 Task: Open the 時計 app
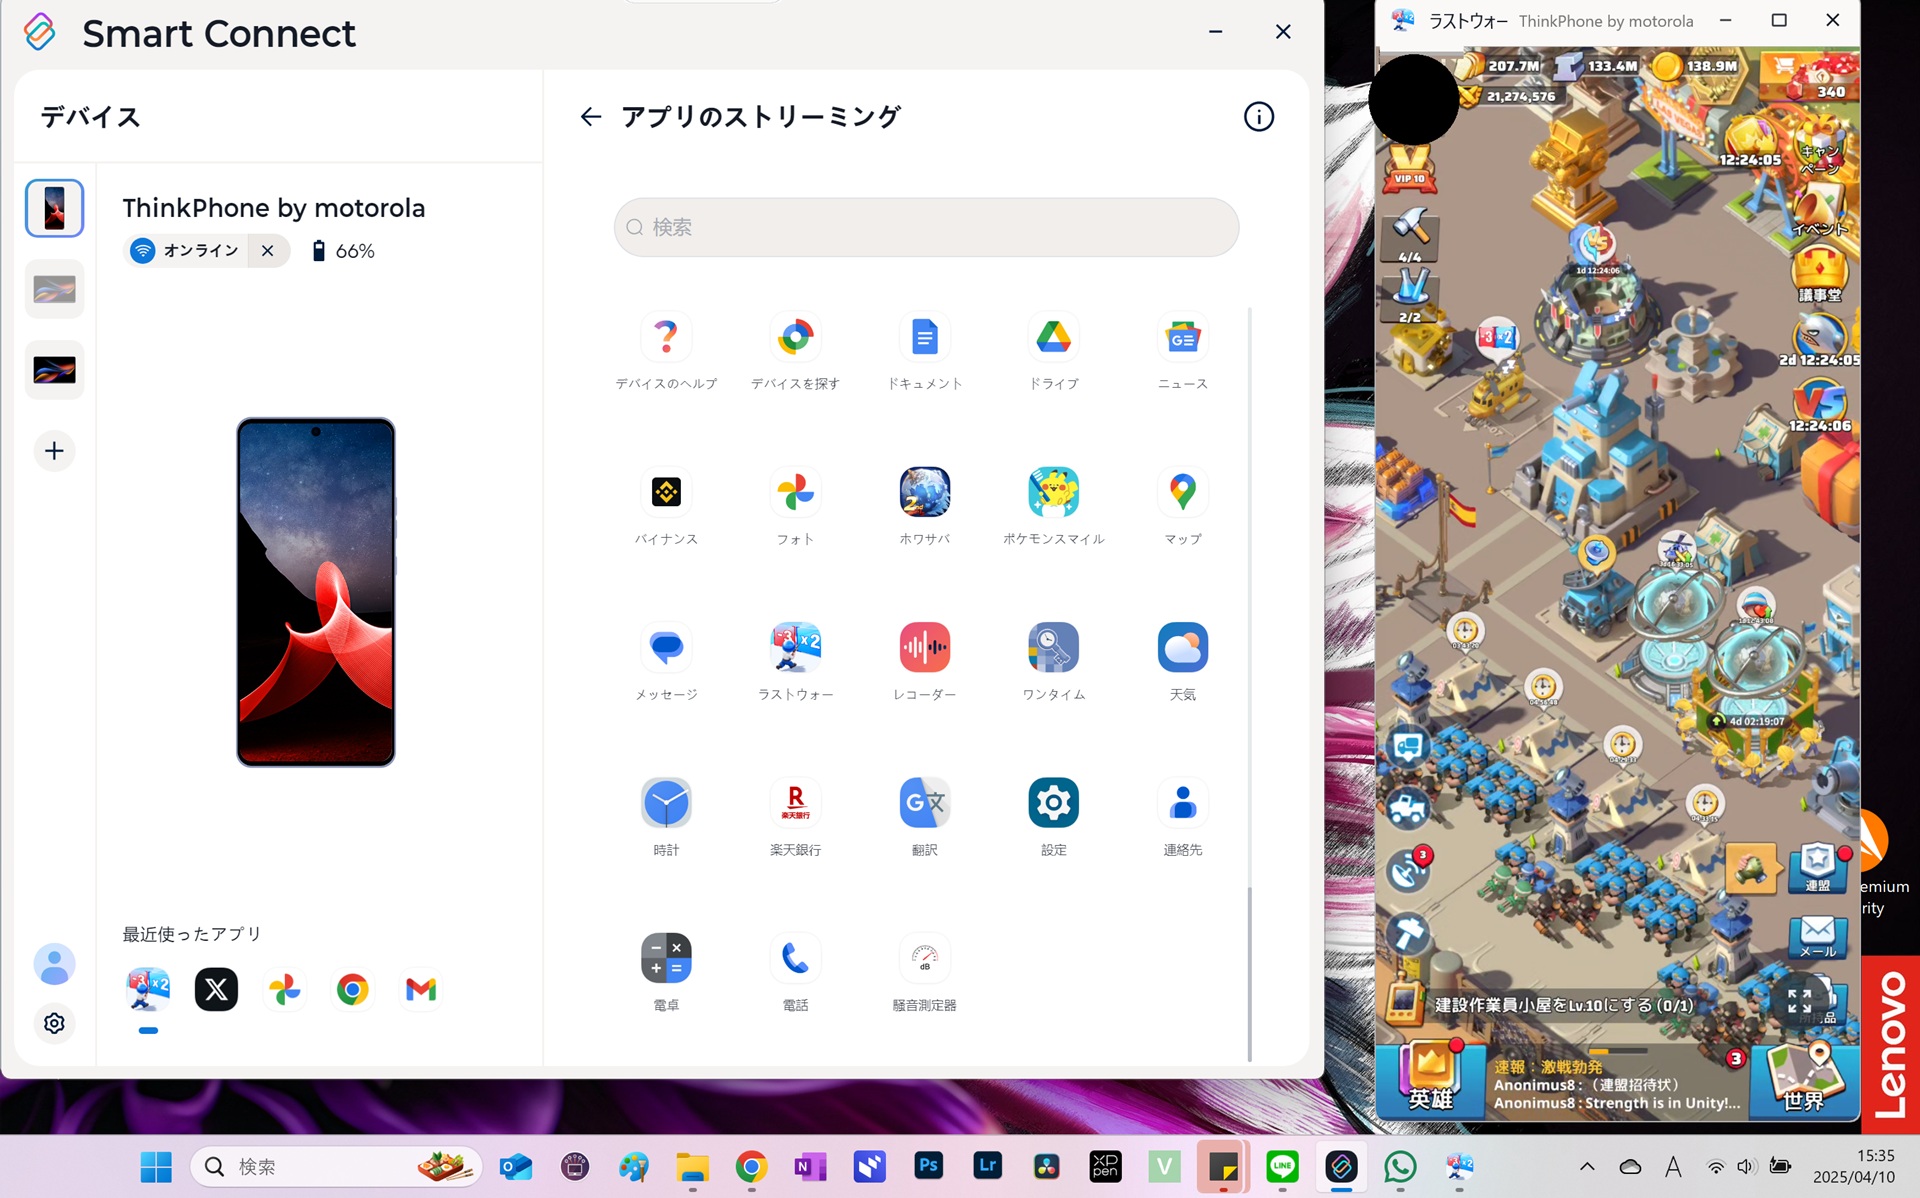pyautogui.click(x=666, y=802)
